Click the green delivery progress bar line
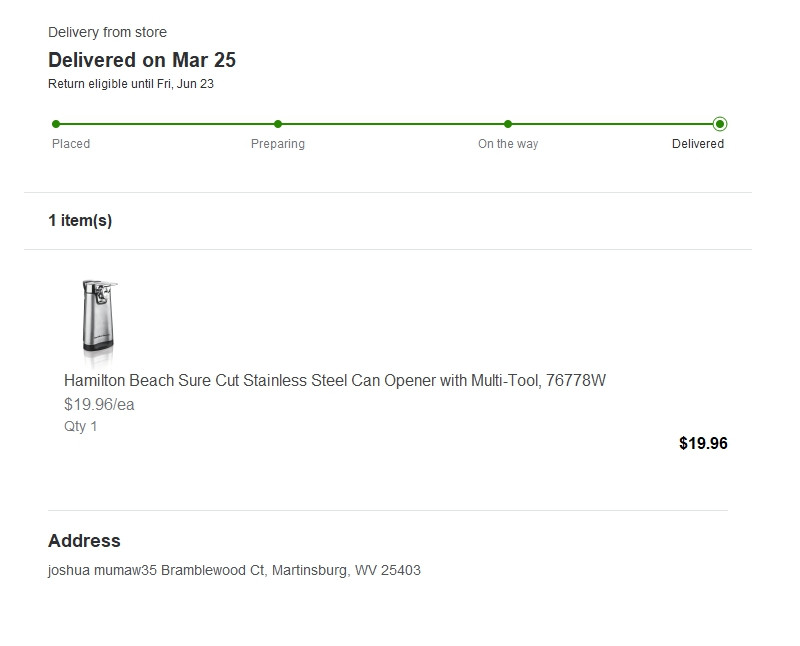 (x=390, y=124)
